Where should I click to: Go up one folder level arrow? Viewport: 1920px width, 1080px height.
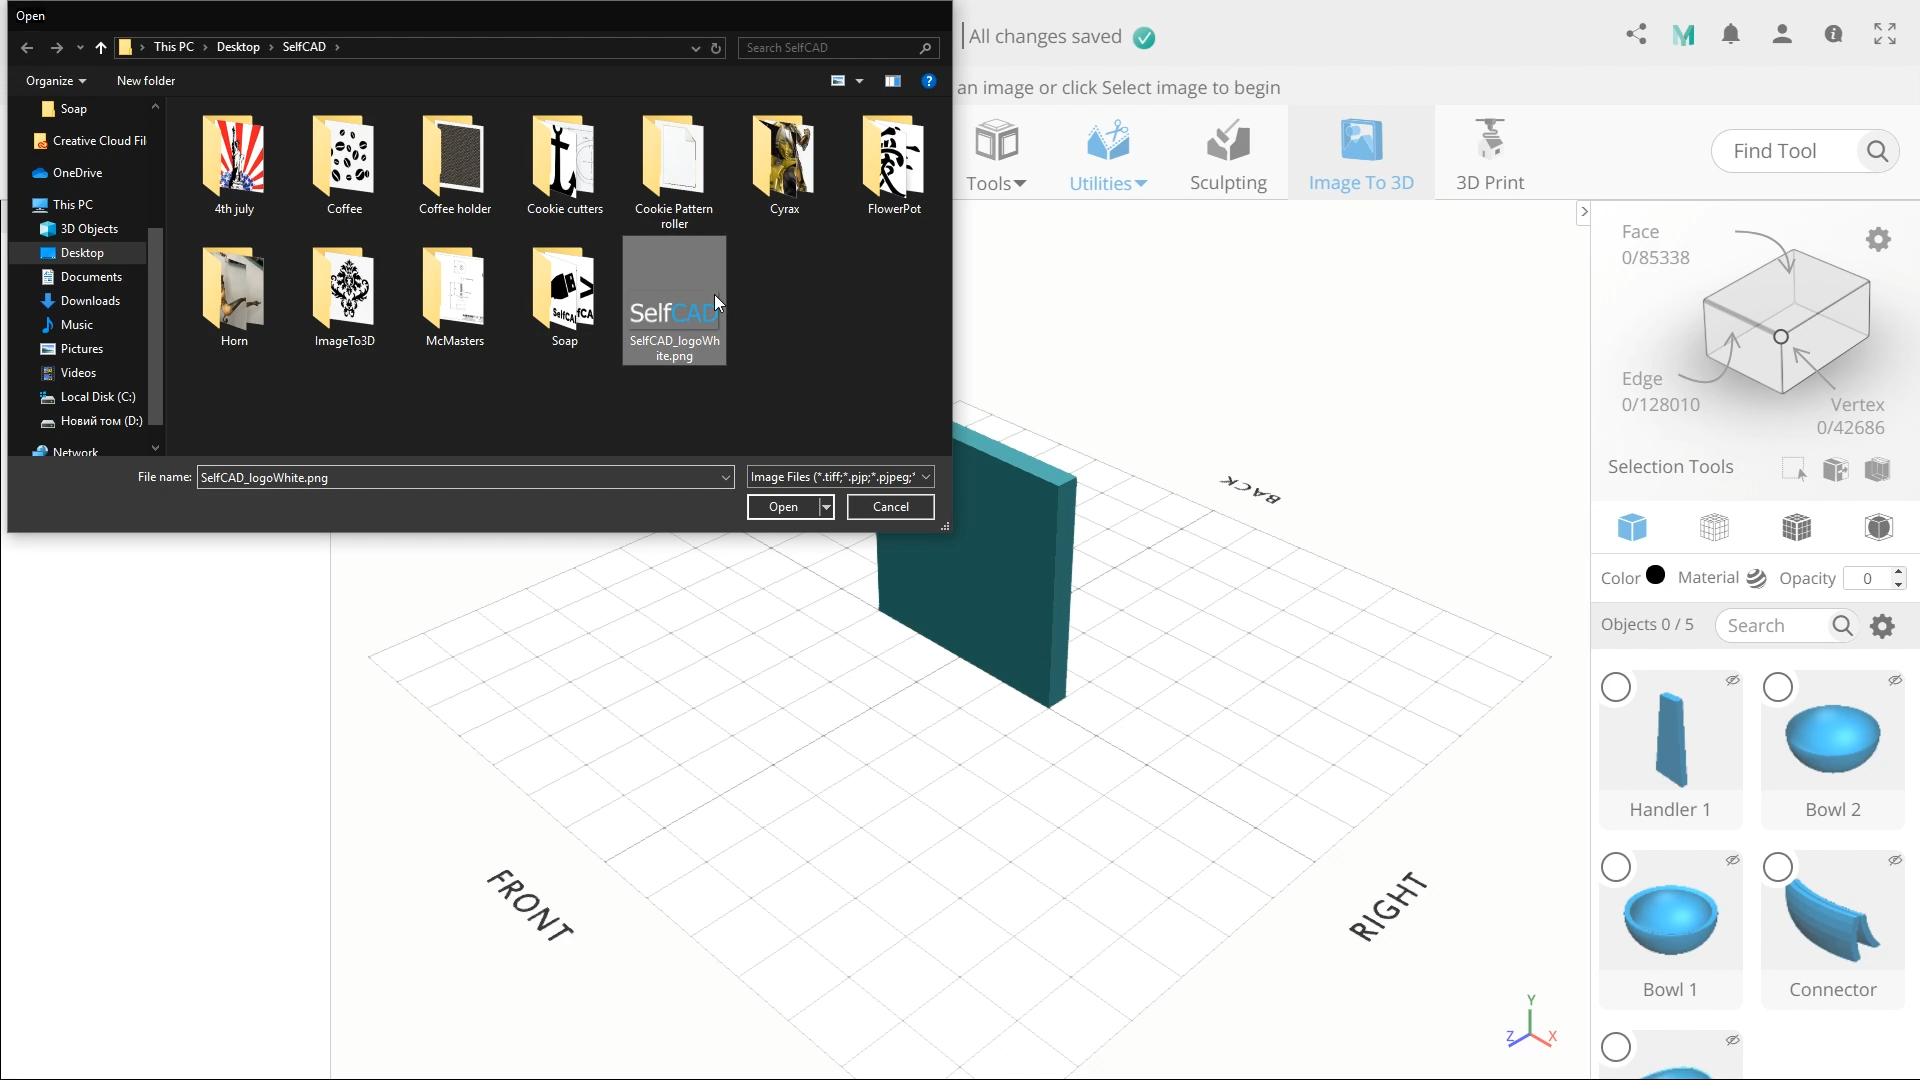(x=101, y=48)
